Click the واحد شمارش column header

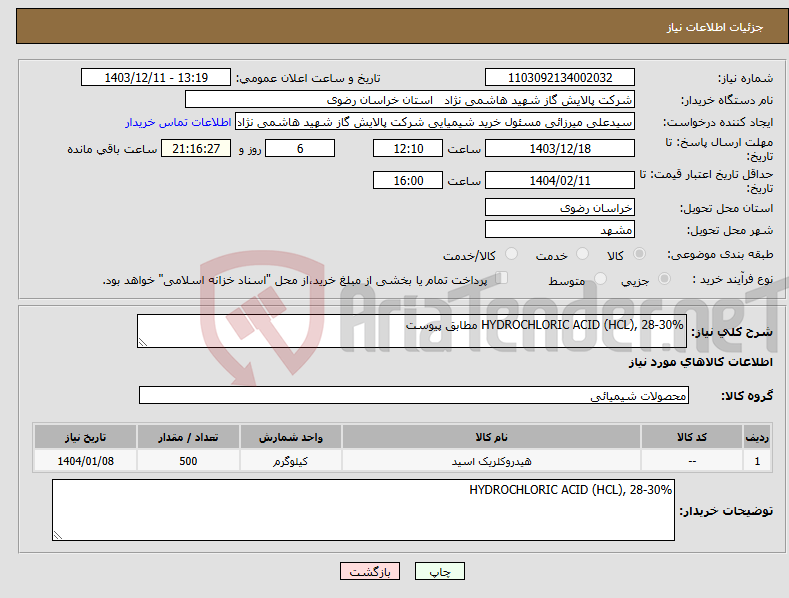pyautogui.click(x=291, y=437)
